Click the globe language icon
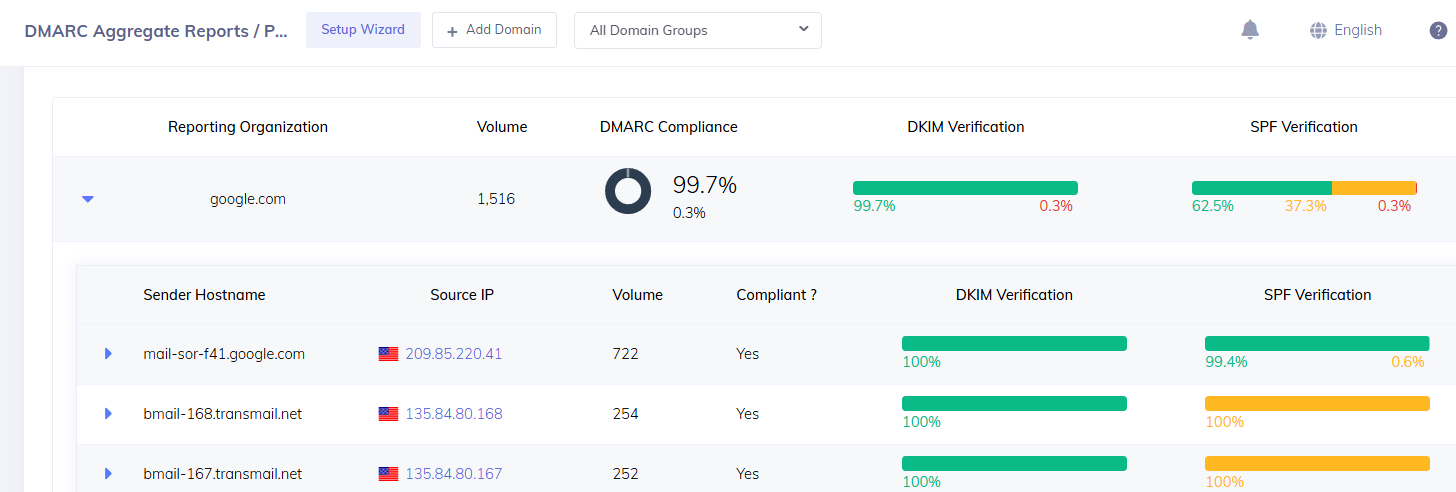The height and width of the screenshot is (492, 1456). [x=1318, y=30]
